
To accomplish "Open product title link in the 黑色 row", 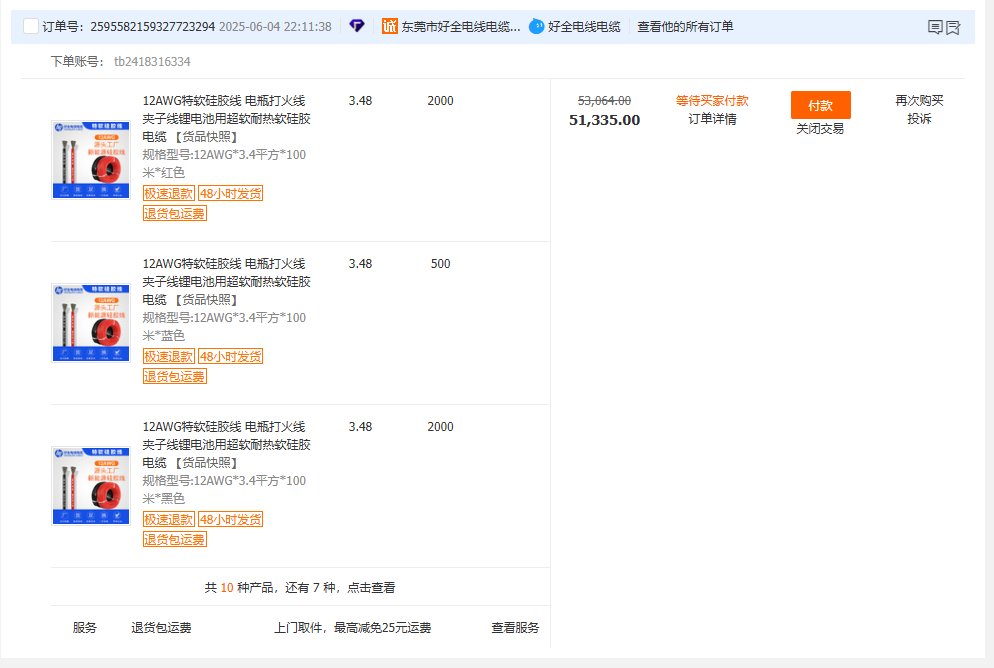I will (x=226, y=444).
